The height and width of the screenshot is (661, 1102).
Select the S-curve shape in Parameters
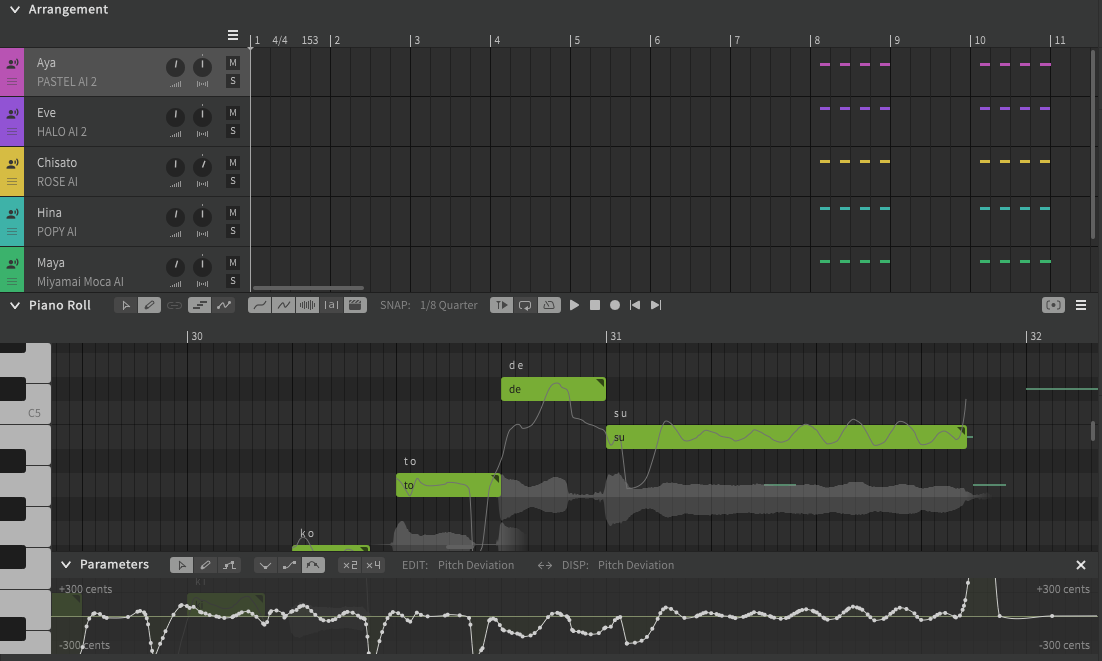[x=289, y=565]
